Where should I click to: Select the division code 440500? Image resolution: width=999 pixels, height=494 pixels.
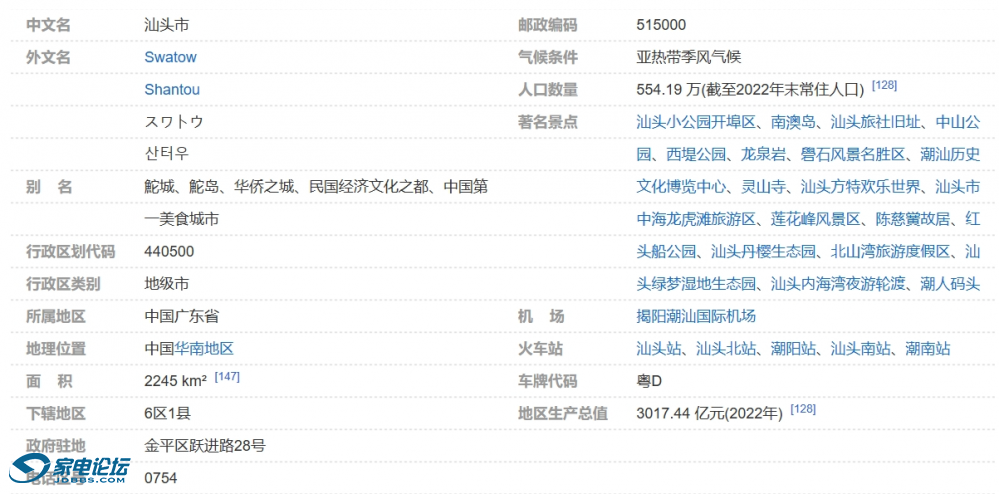169,251
